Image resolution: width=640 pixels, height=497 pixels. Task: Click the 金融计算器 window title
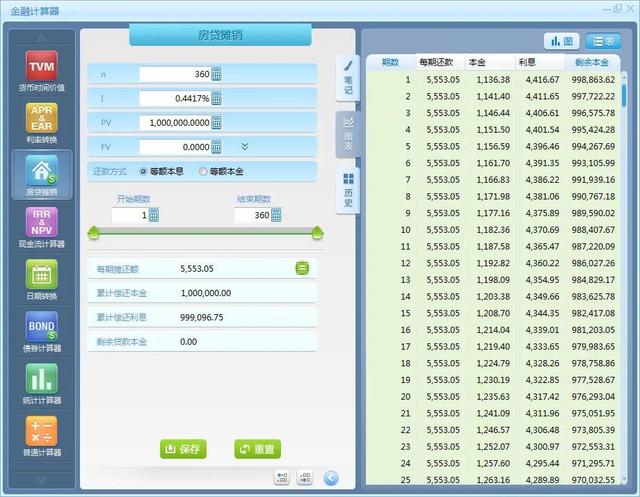click(x=35, y=11)
